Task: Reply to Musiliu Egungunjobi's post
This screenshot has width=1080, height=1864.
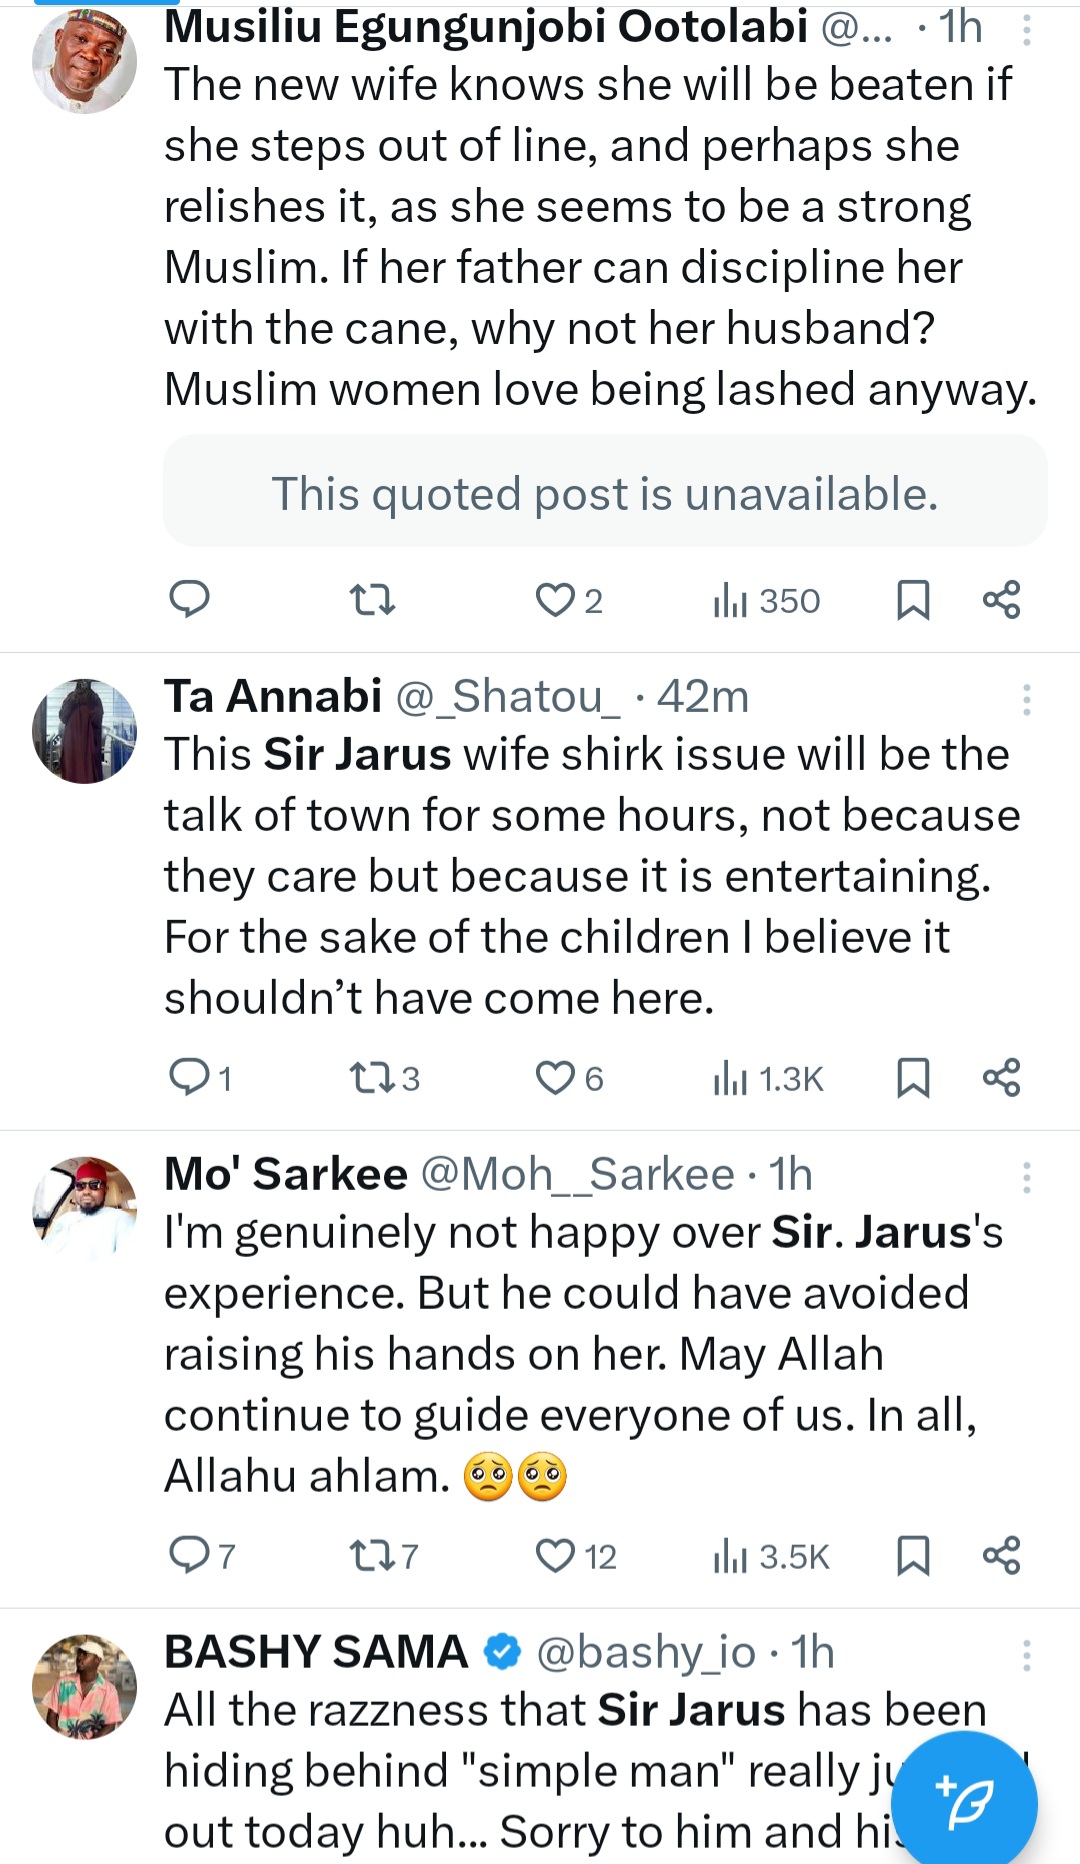Action: tap(189, 599)
